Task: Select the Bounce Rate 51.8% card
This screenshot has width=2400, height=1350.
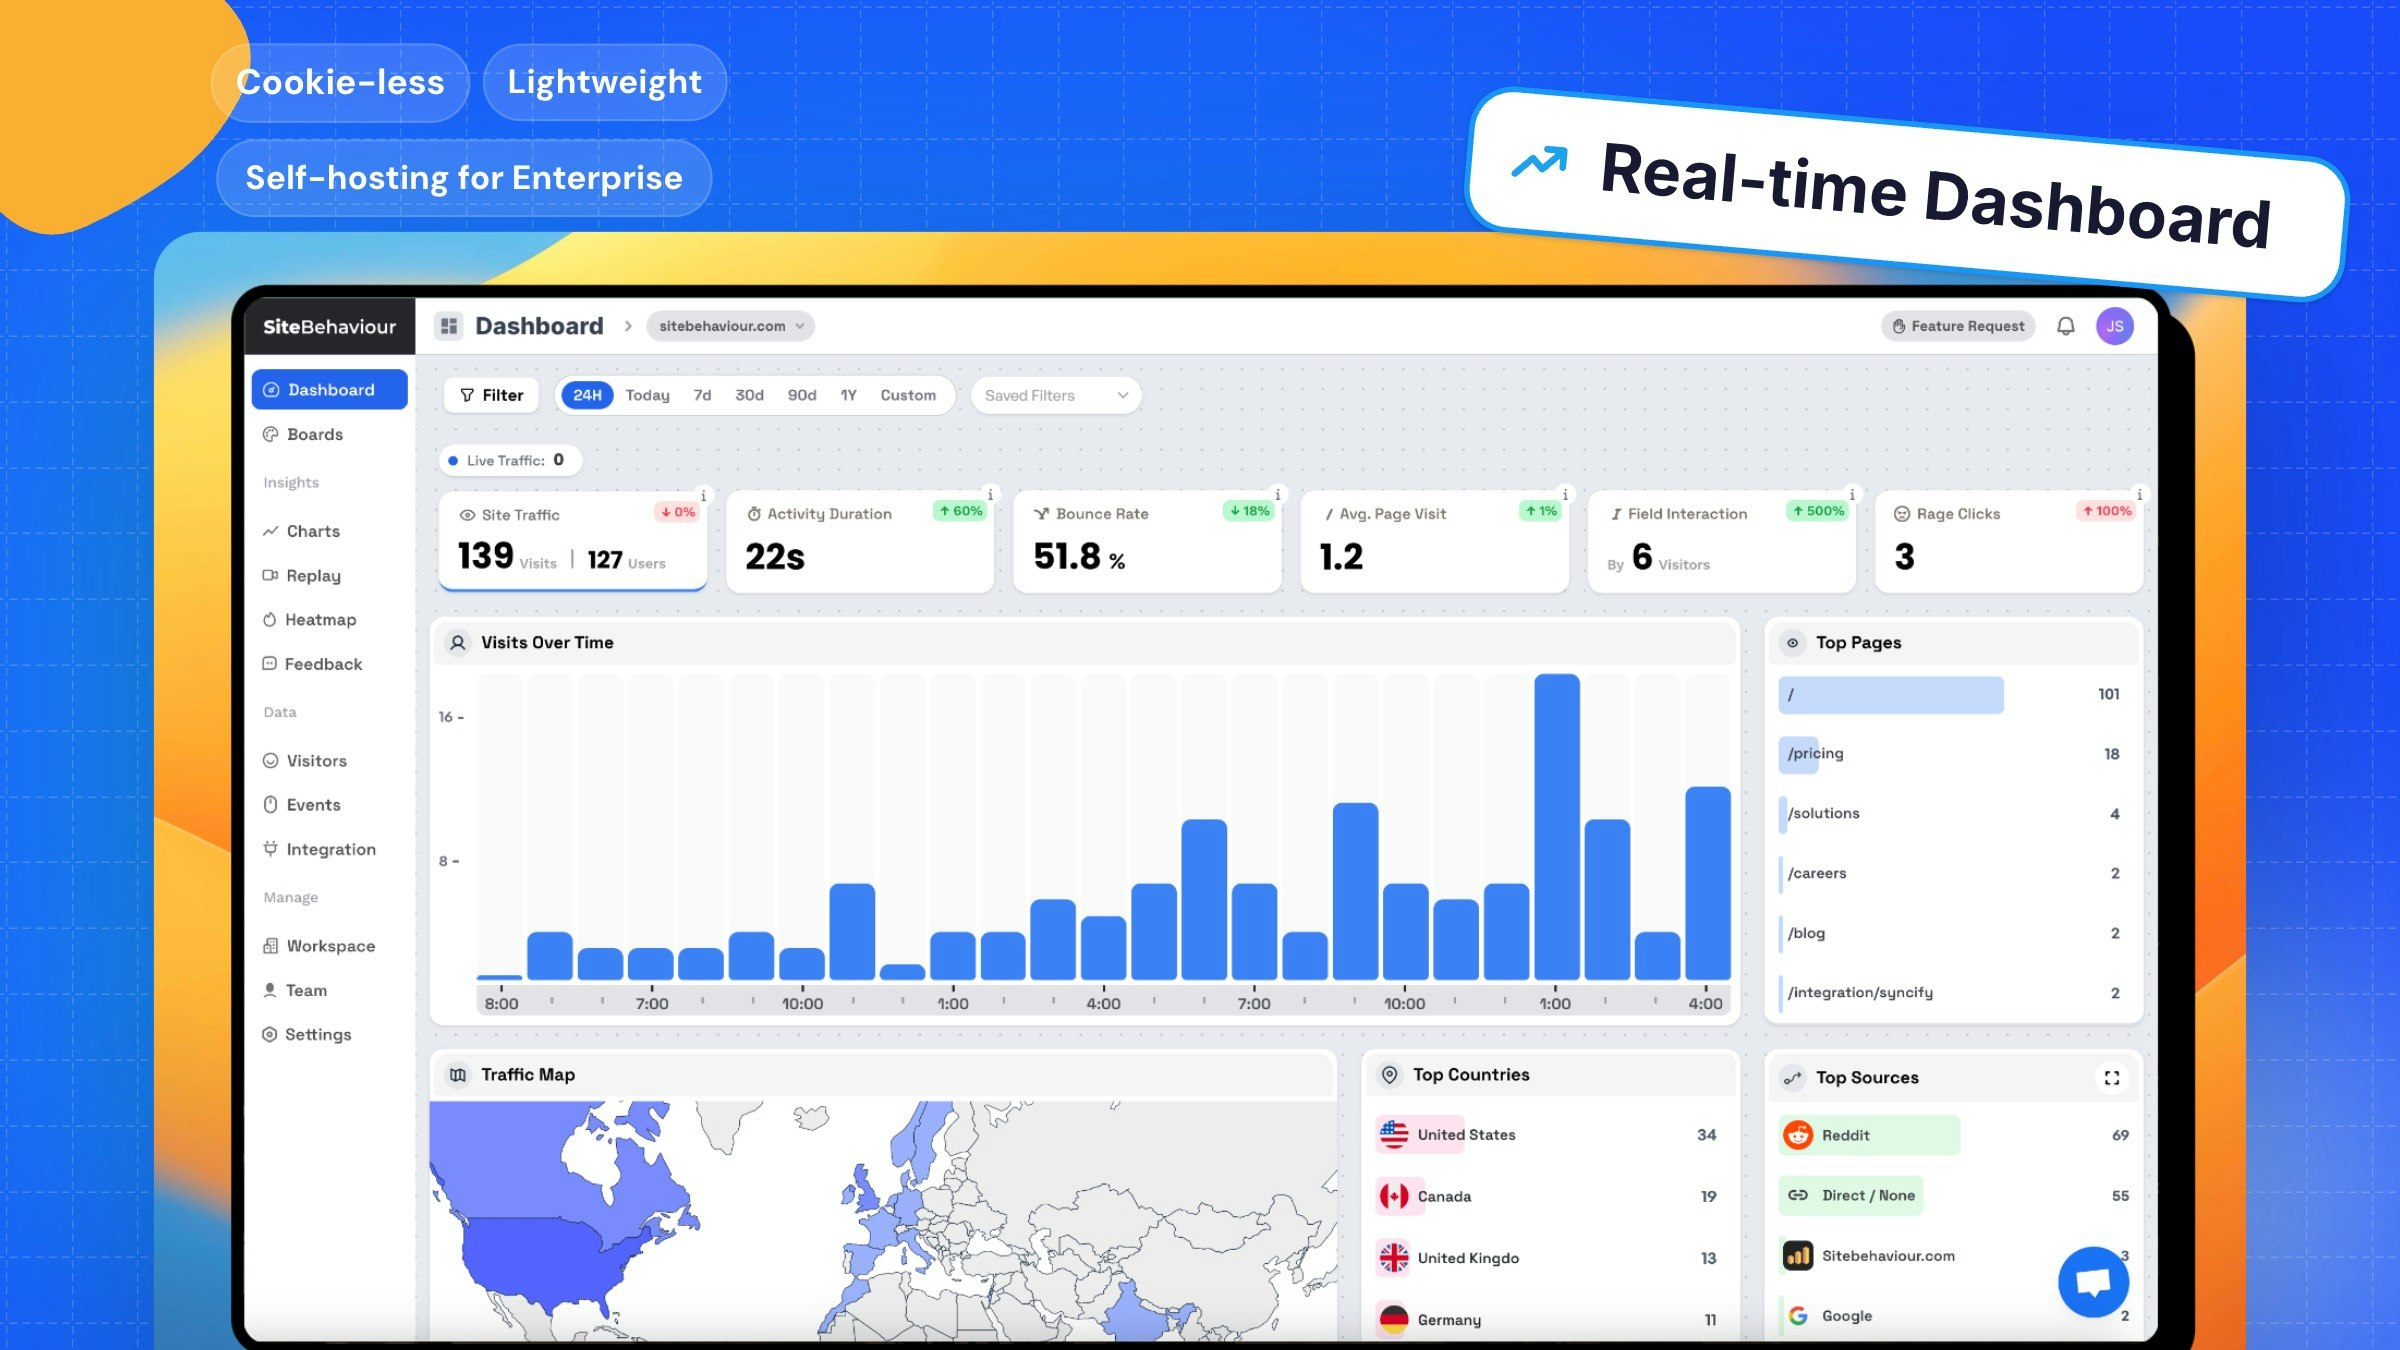Action: tap(1147, 541)
